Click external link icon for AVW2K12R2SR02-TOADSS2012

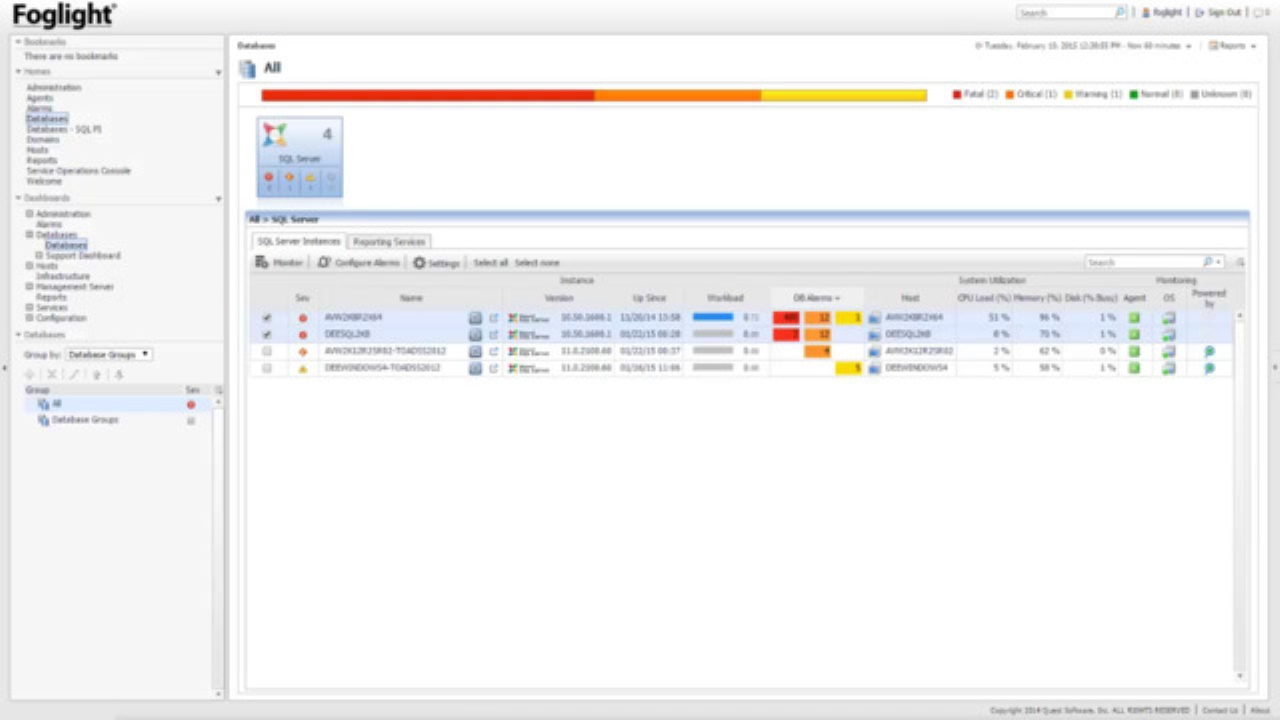(x=493, y=351)
